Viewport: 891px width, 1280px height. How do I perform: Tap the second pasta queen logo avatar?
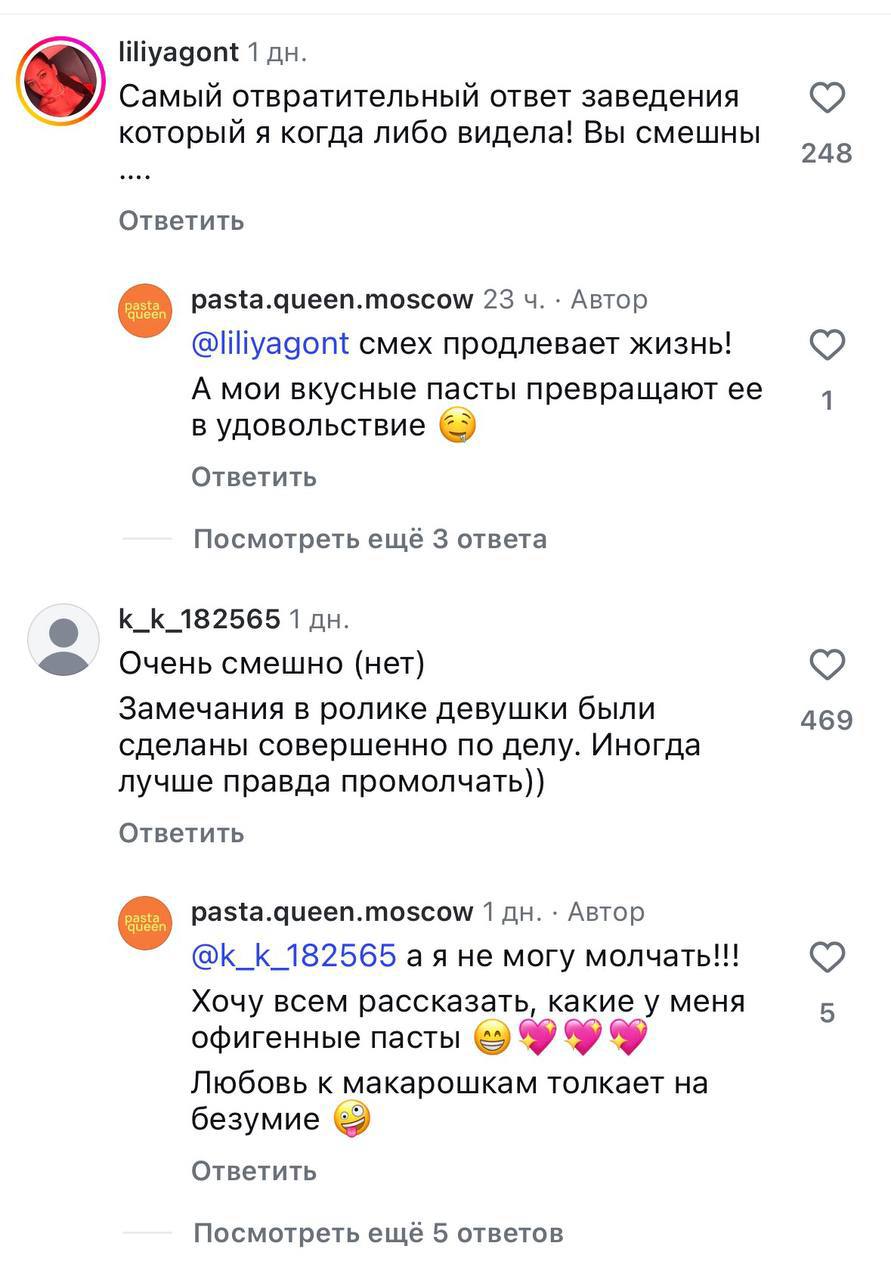point(146,924)
